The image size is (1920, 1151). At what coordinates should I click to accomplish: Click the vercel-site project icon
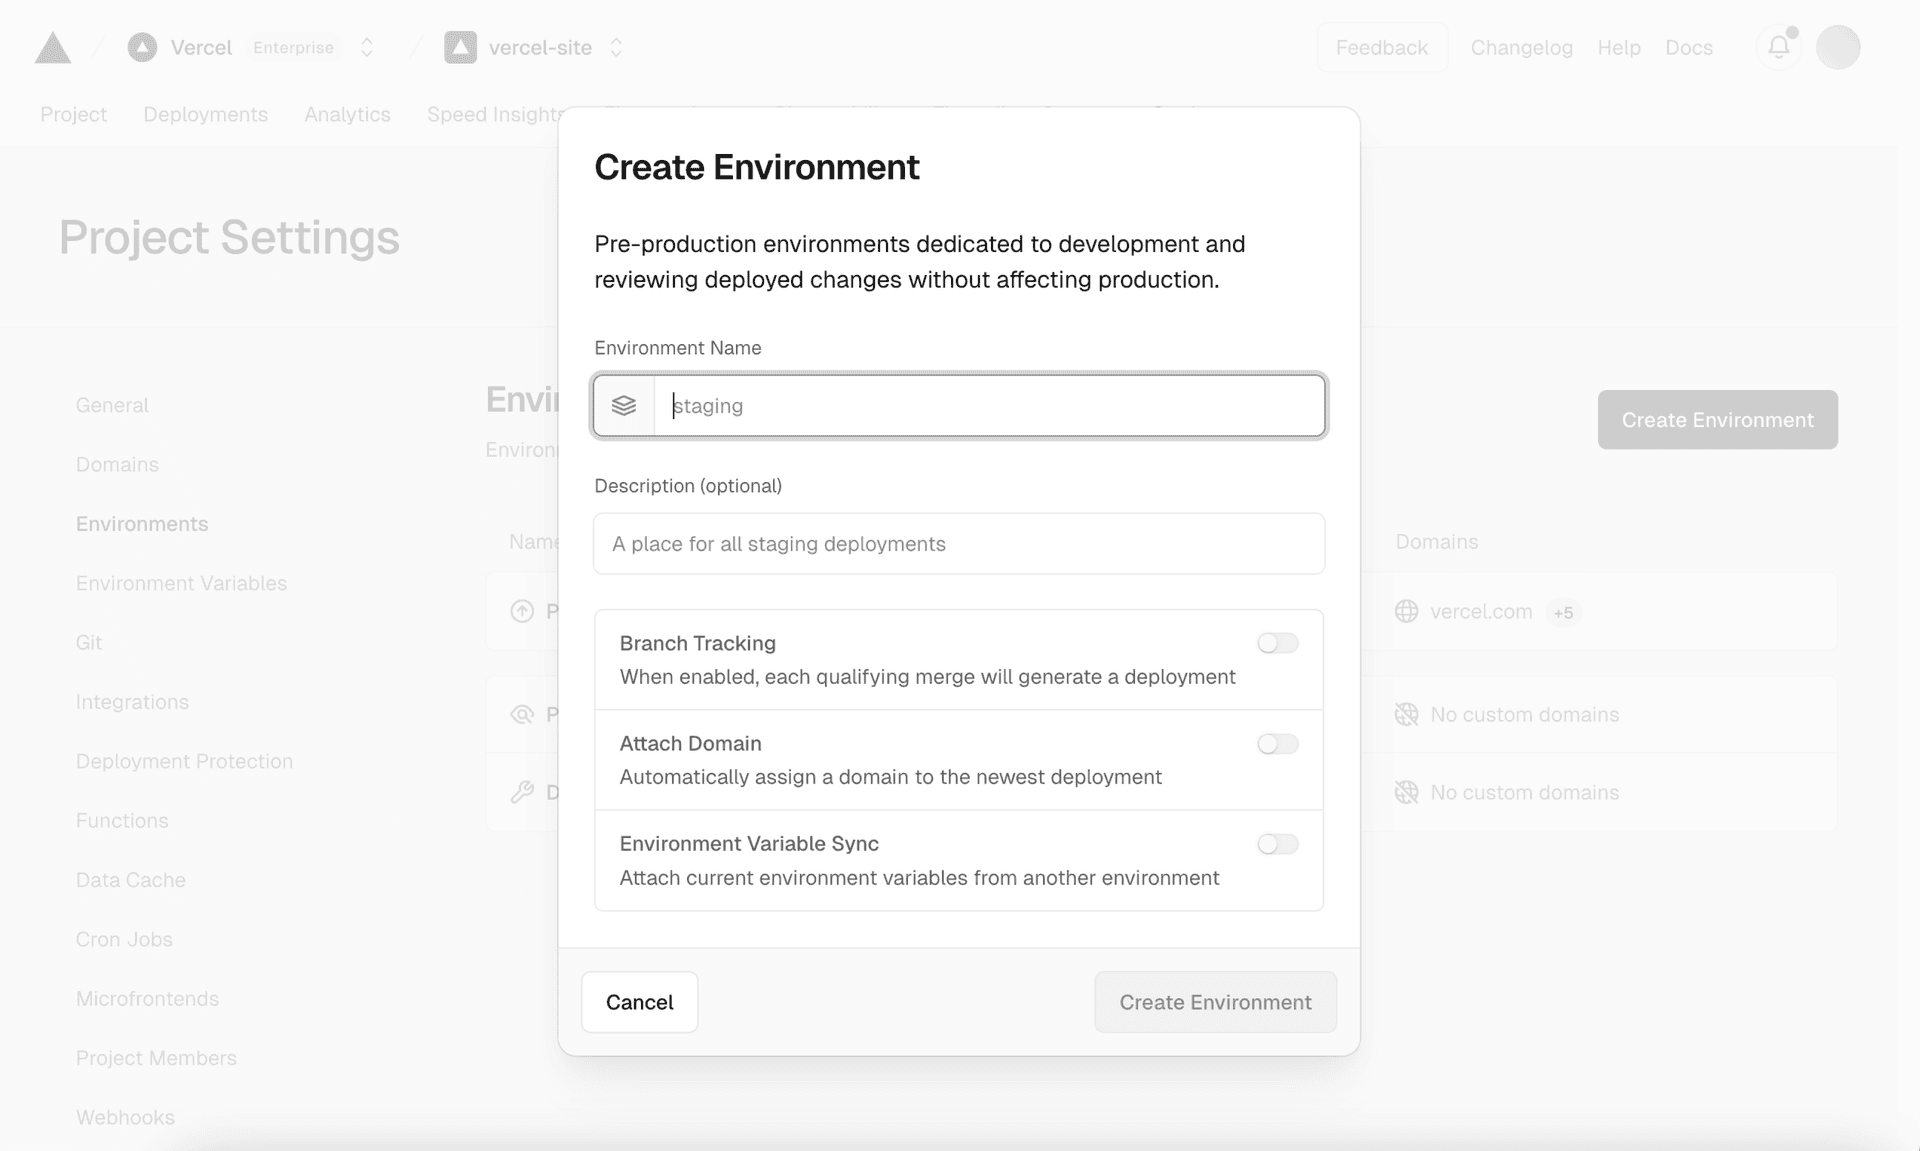tap(460, 47)
